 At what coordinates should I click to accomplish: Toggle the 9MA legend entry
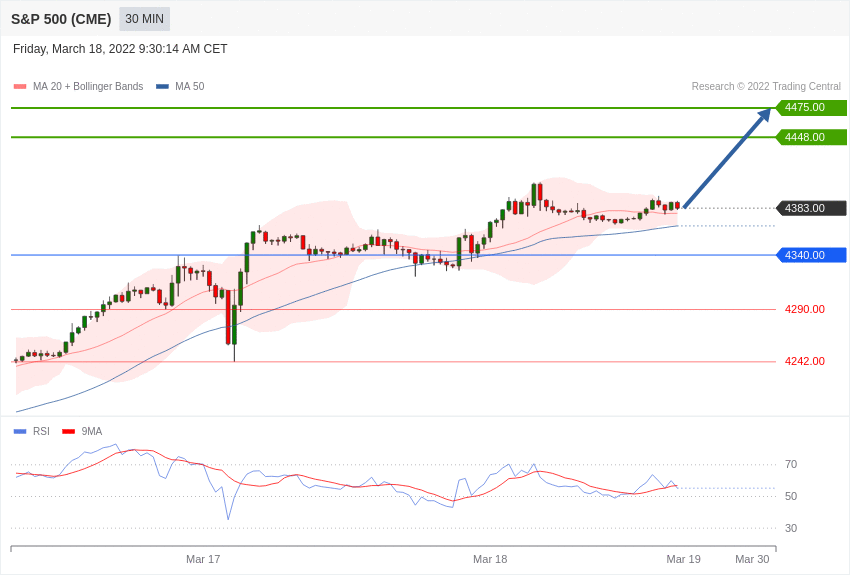tap(82, 431)
